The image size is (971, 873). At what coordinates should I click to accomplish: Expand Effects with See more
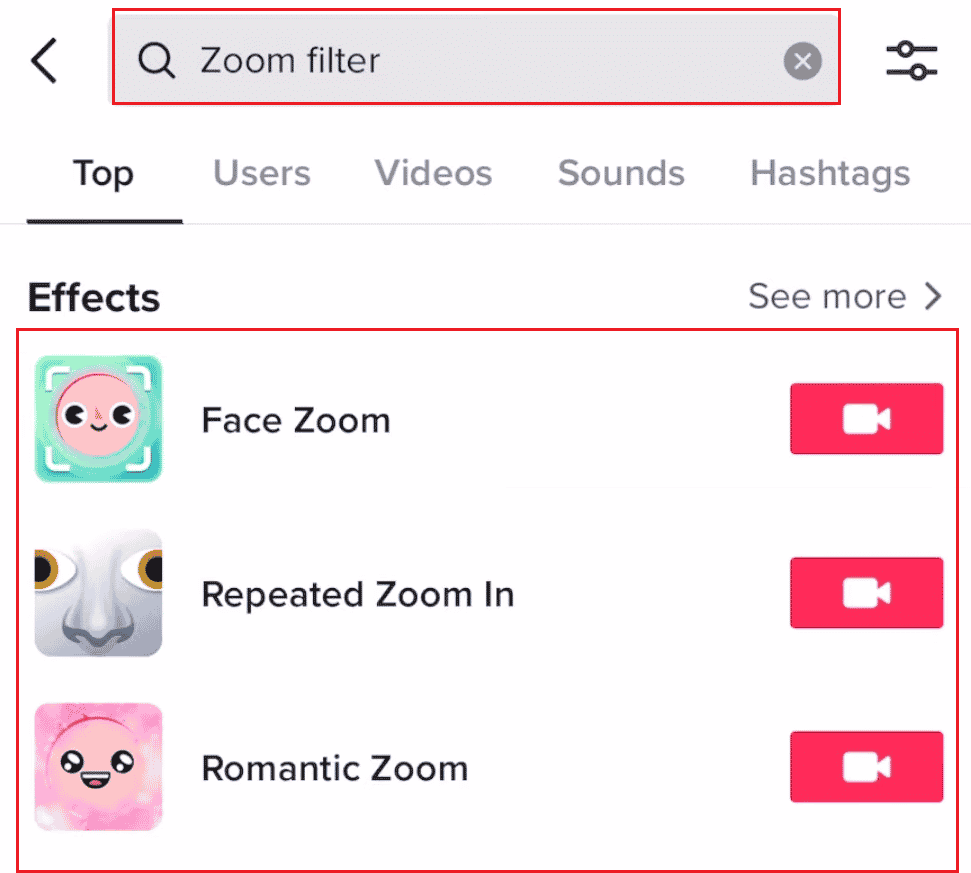point(845,297)
